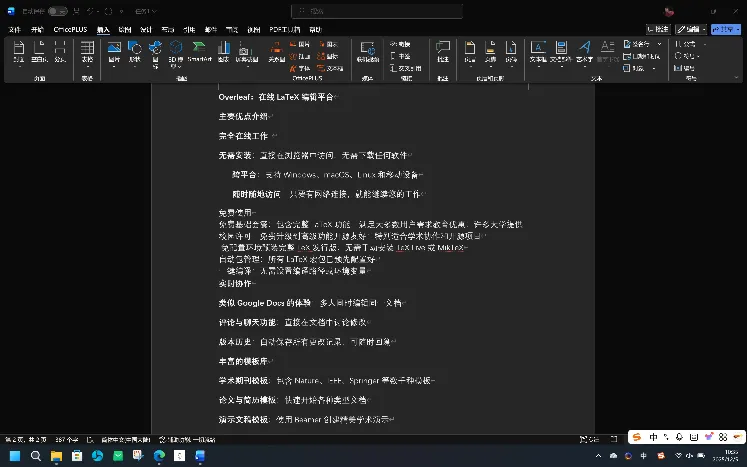The height and width of the screenshot is (467, 747).
Task: Open Microsoft Edge from the taskbar
Action: 159,456
